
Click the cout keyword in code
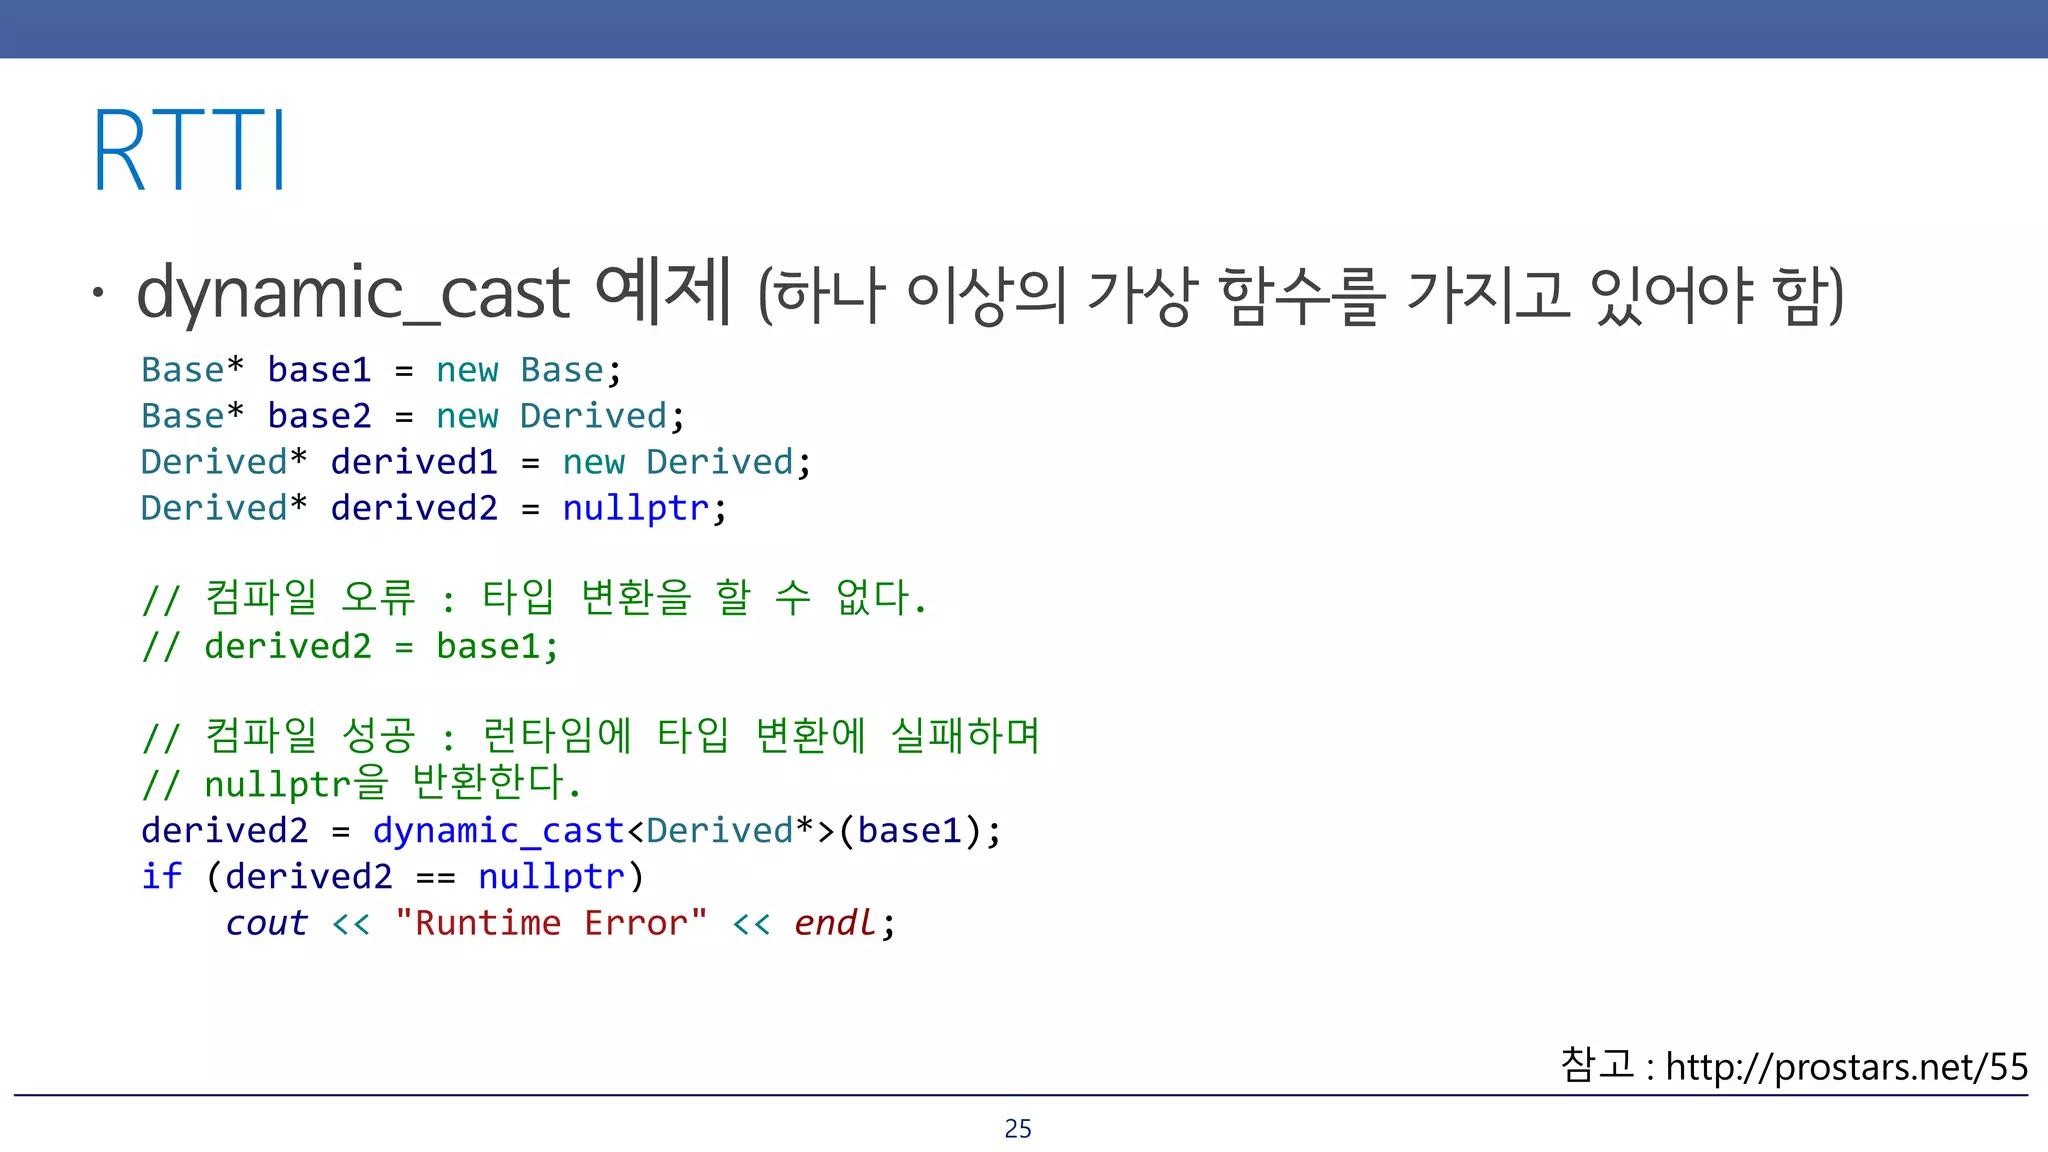tap(266, 923)
